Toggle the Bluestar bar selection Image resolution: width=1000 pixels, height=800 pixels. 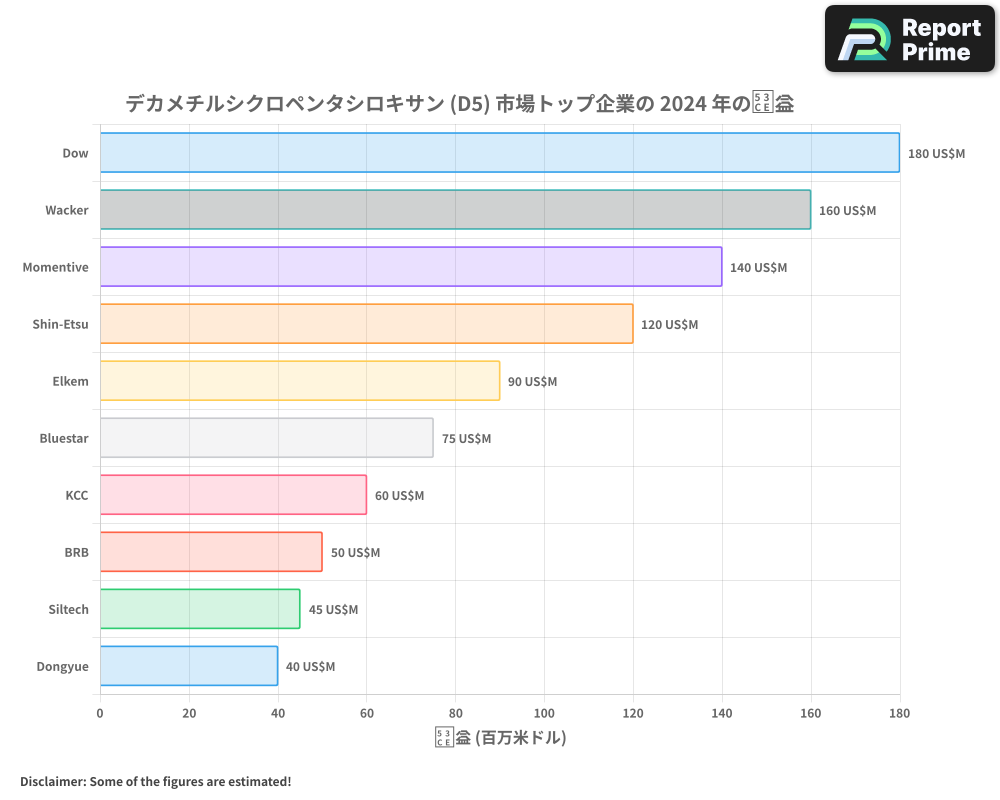pyautogui.click(x=265, y=438)
